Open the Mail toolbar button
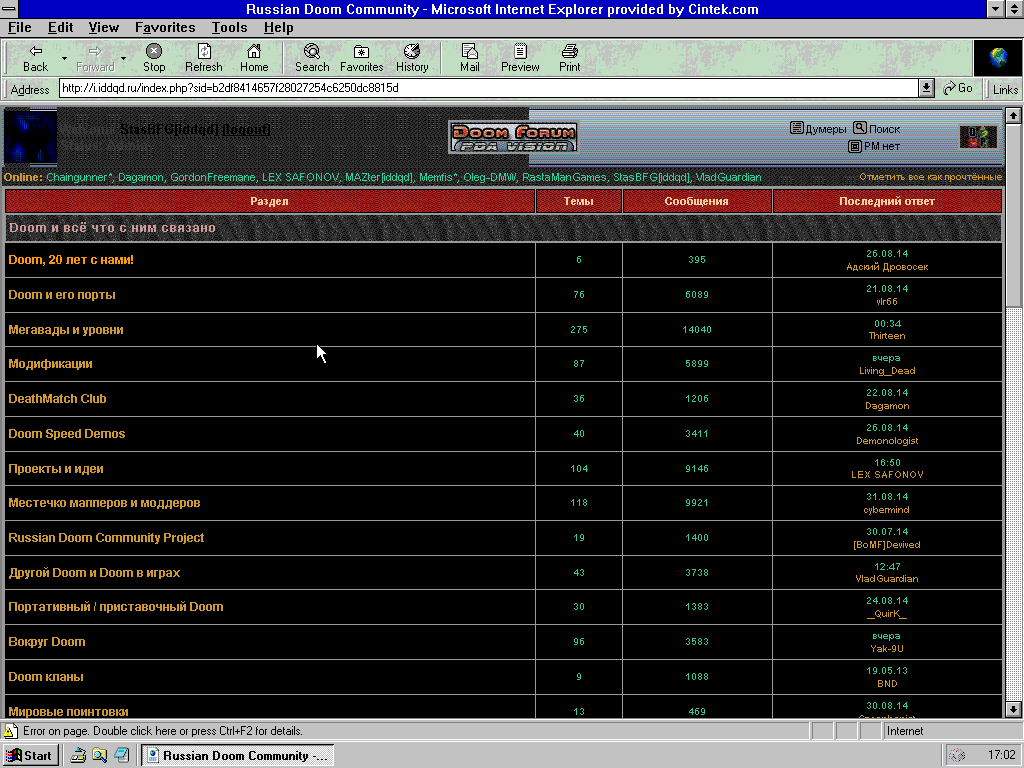The height and width of the screenshot is (768, 1024). [469, 58]
